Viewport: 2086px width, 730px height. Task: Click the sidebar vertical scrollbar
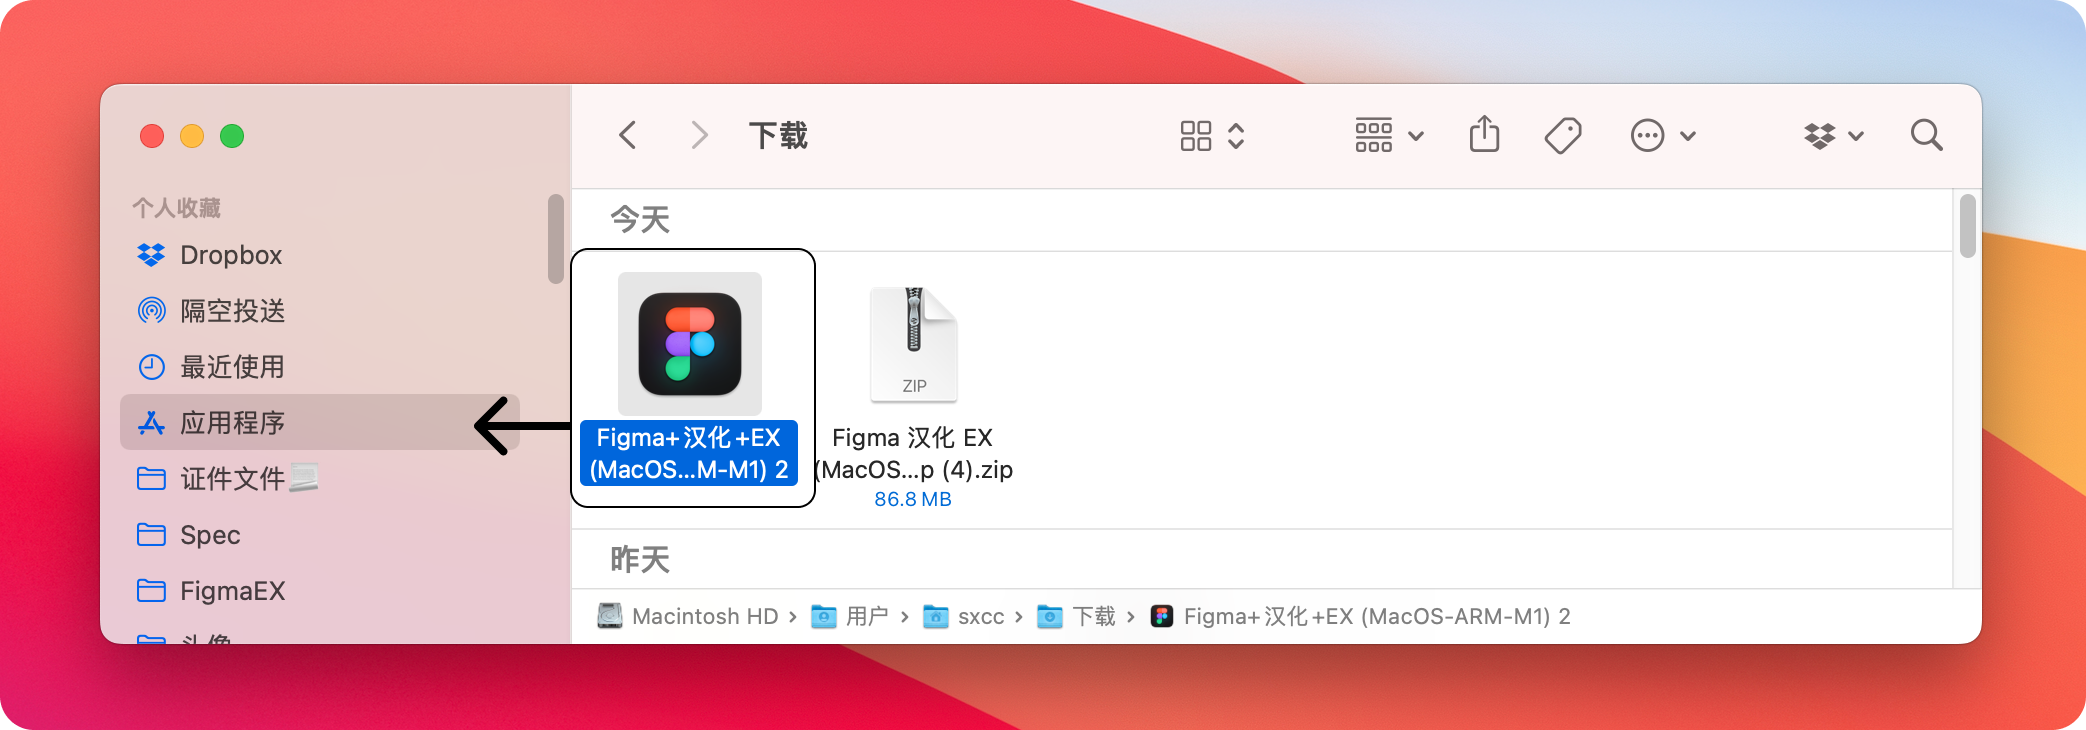556,239
